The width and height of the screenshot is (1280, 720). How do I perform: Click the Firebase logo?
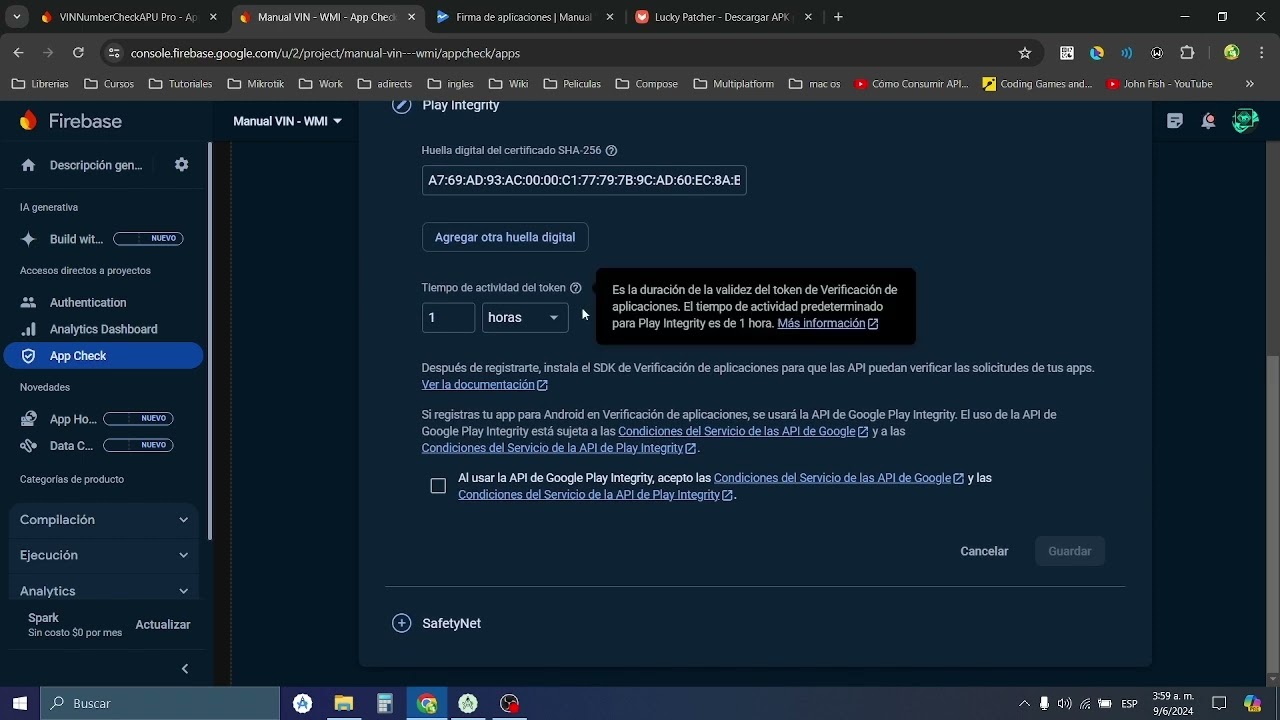click(71, 121)
